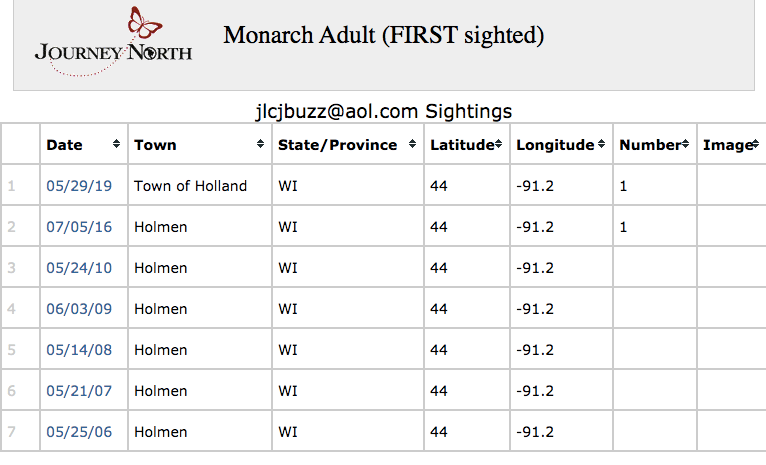This screenshot has height=465, width=766.
Task: Sort by Number column arrow icon
Action: point(685,145)
